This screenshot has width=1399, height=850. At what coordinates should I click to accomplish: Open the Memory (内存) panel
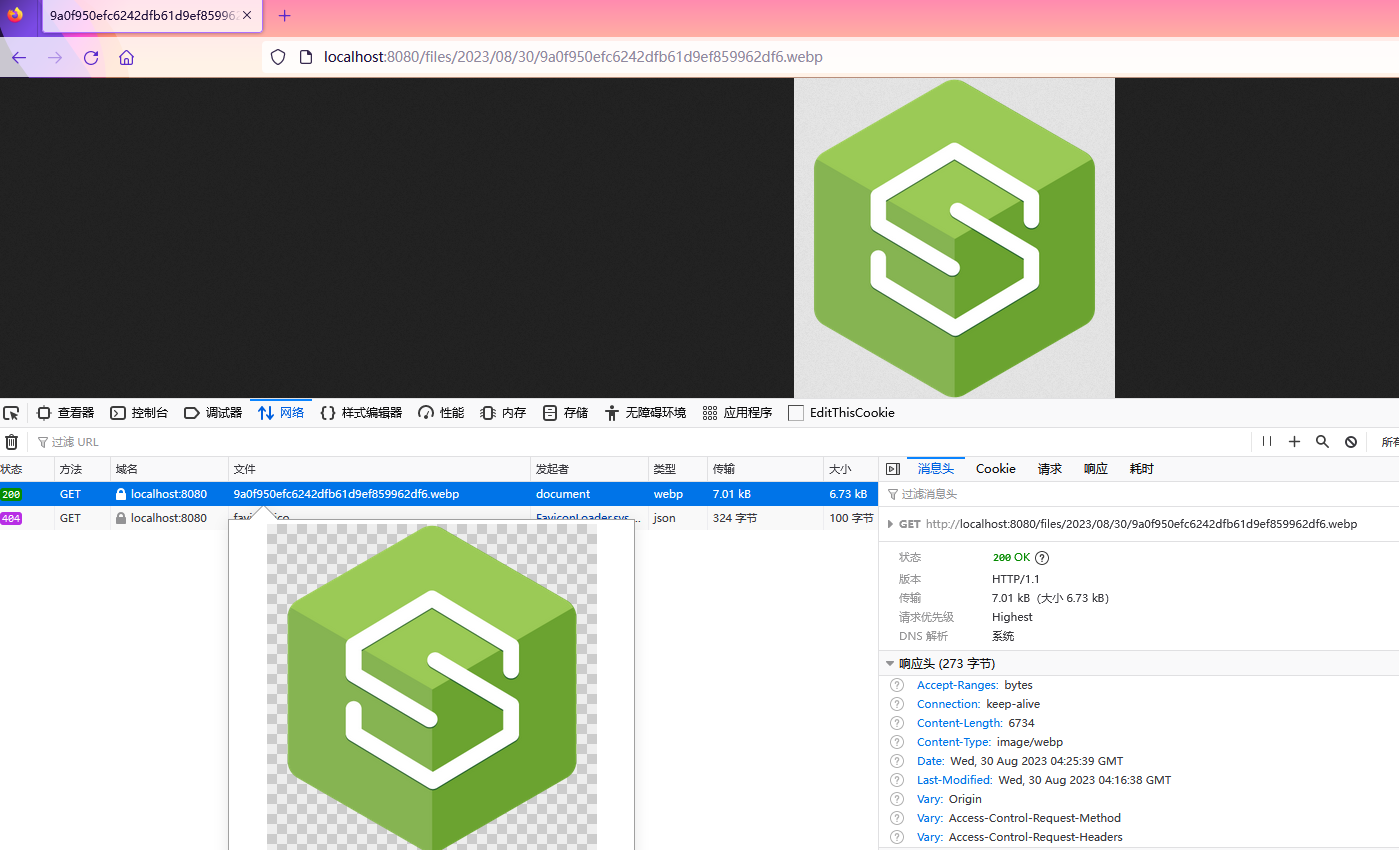(503, 413)
